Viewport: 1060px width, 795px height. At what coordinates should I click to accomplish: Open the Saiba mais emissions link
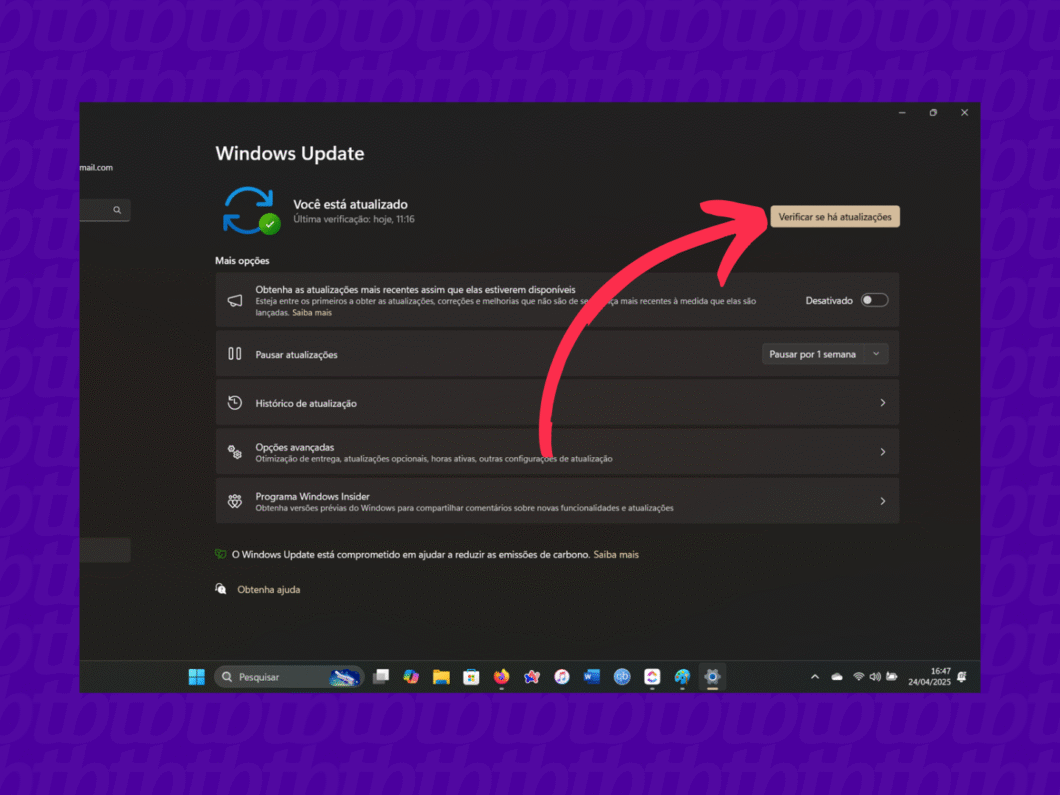(617, 554)
